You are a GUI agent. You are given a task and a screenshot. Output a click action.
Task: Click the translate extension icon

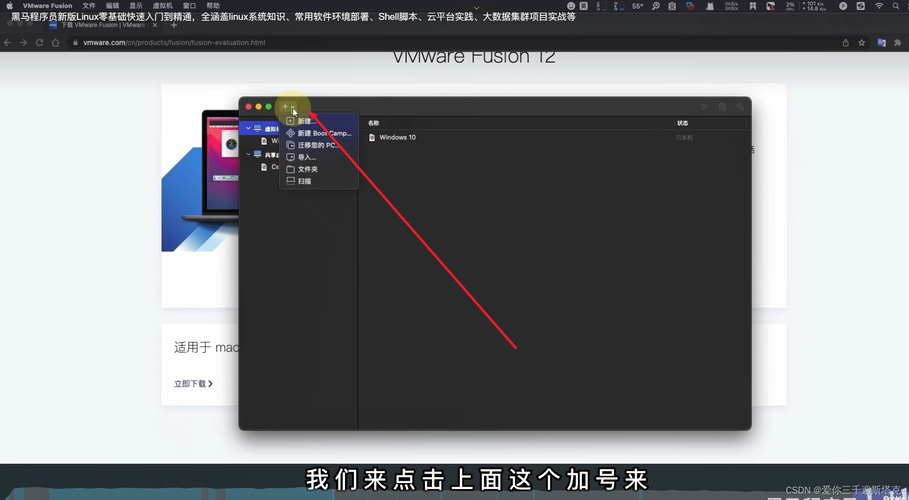click(x=882, y=42)
